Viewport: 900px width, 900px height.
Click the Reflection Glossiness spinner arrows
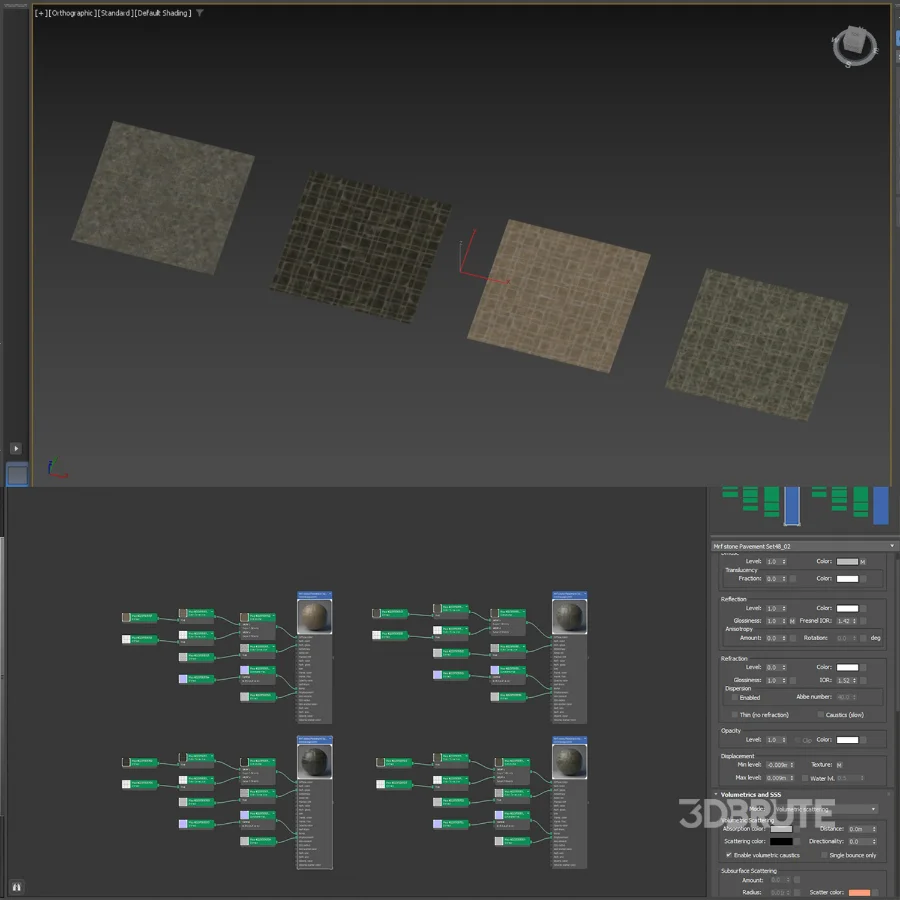coord(784,621)
